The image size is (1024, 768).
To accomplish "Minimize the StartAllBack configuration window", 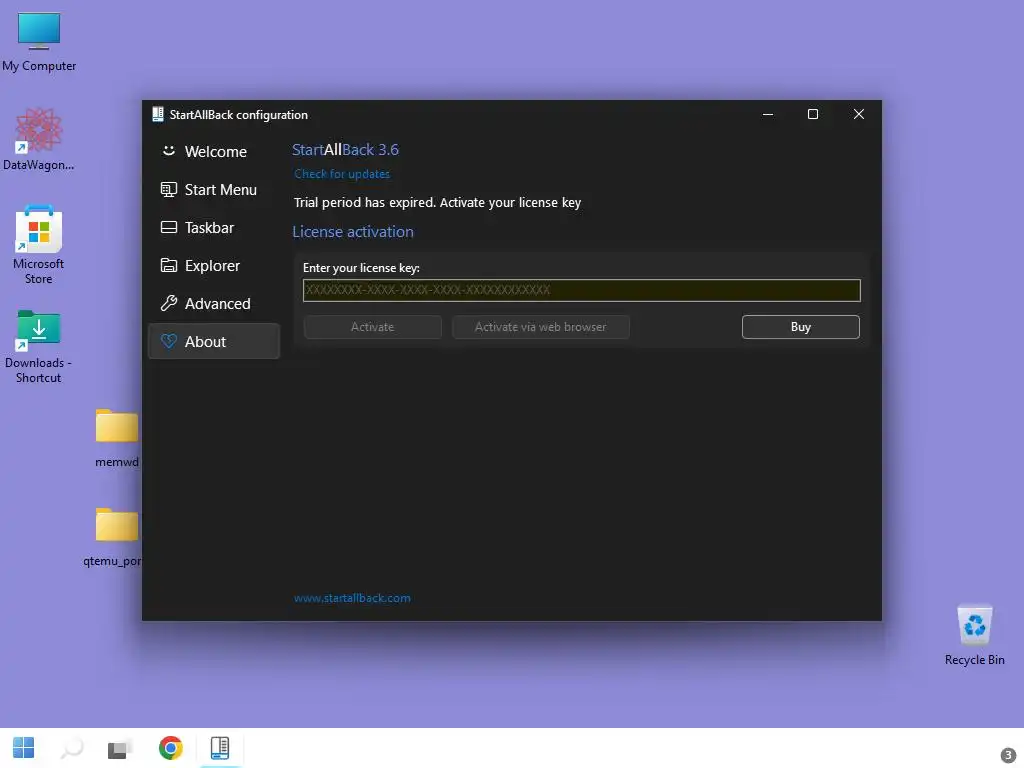I will pyautogui.click(x=768, y=114).
